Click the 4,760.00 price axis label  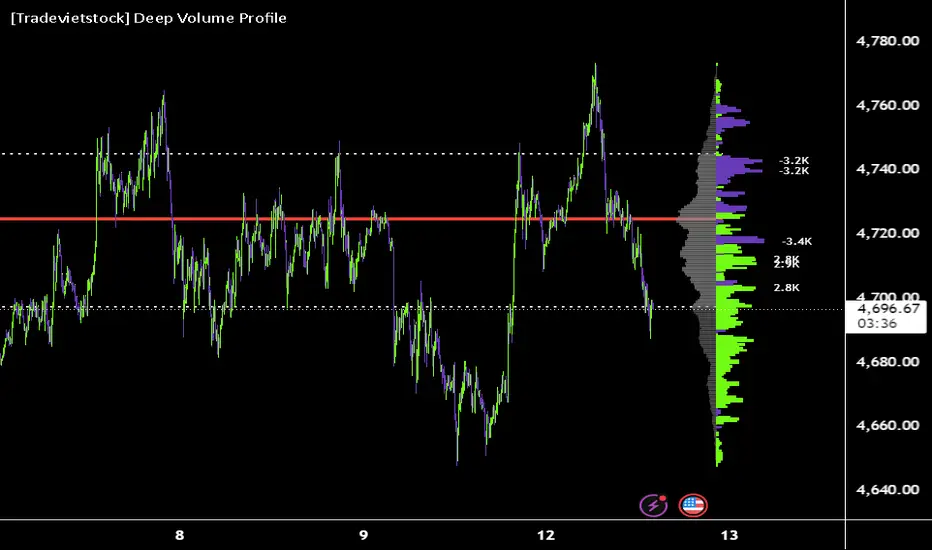(887, 105)
